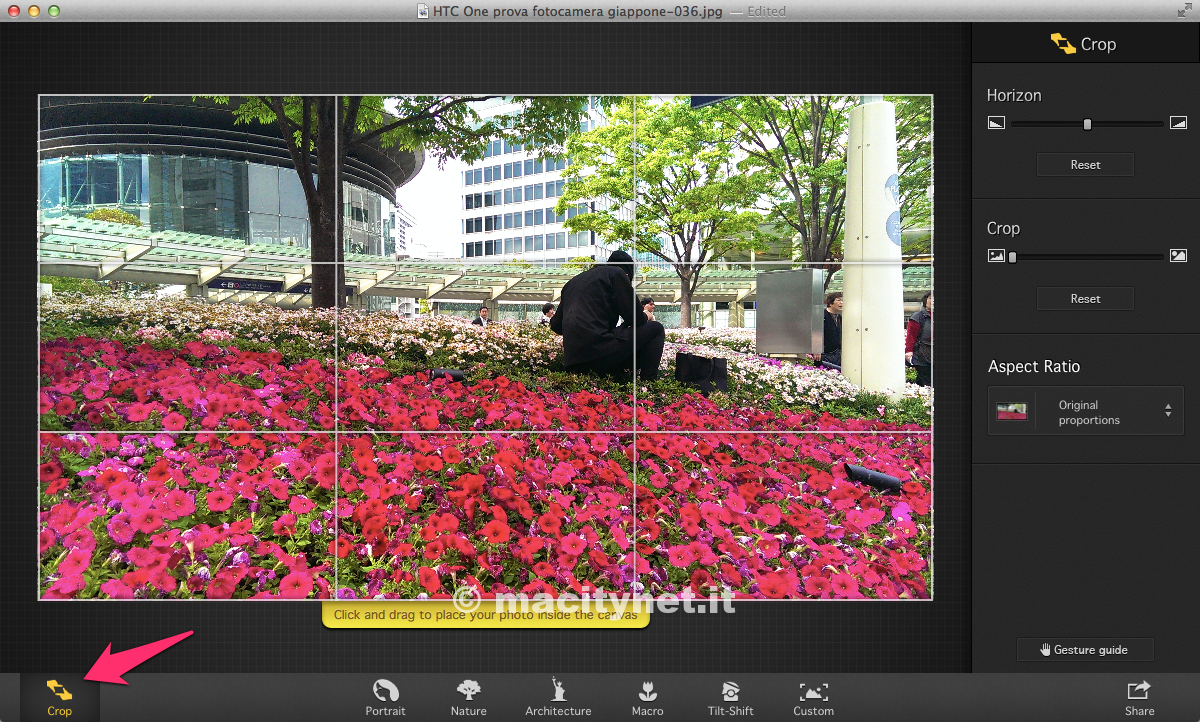Choose the Nature focus mode
Viewport: 1200px width, 722px height.
468,696
